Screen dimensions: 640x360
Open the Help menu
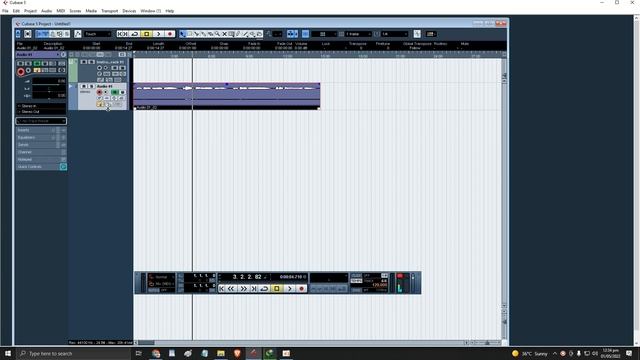170,11
